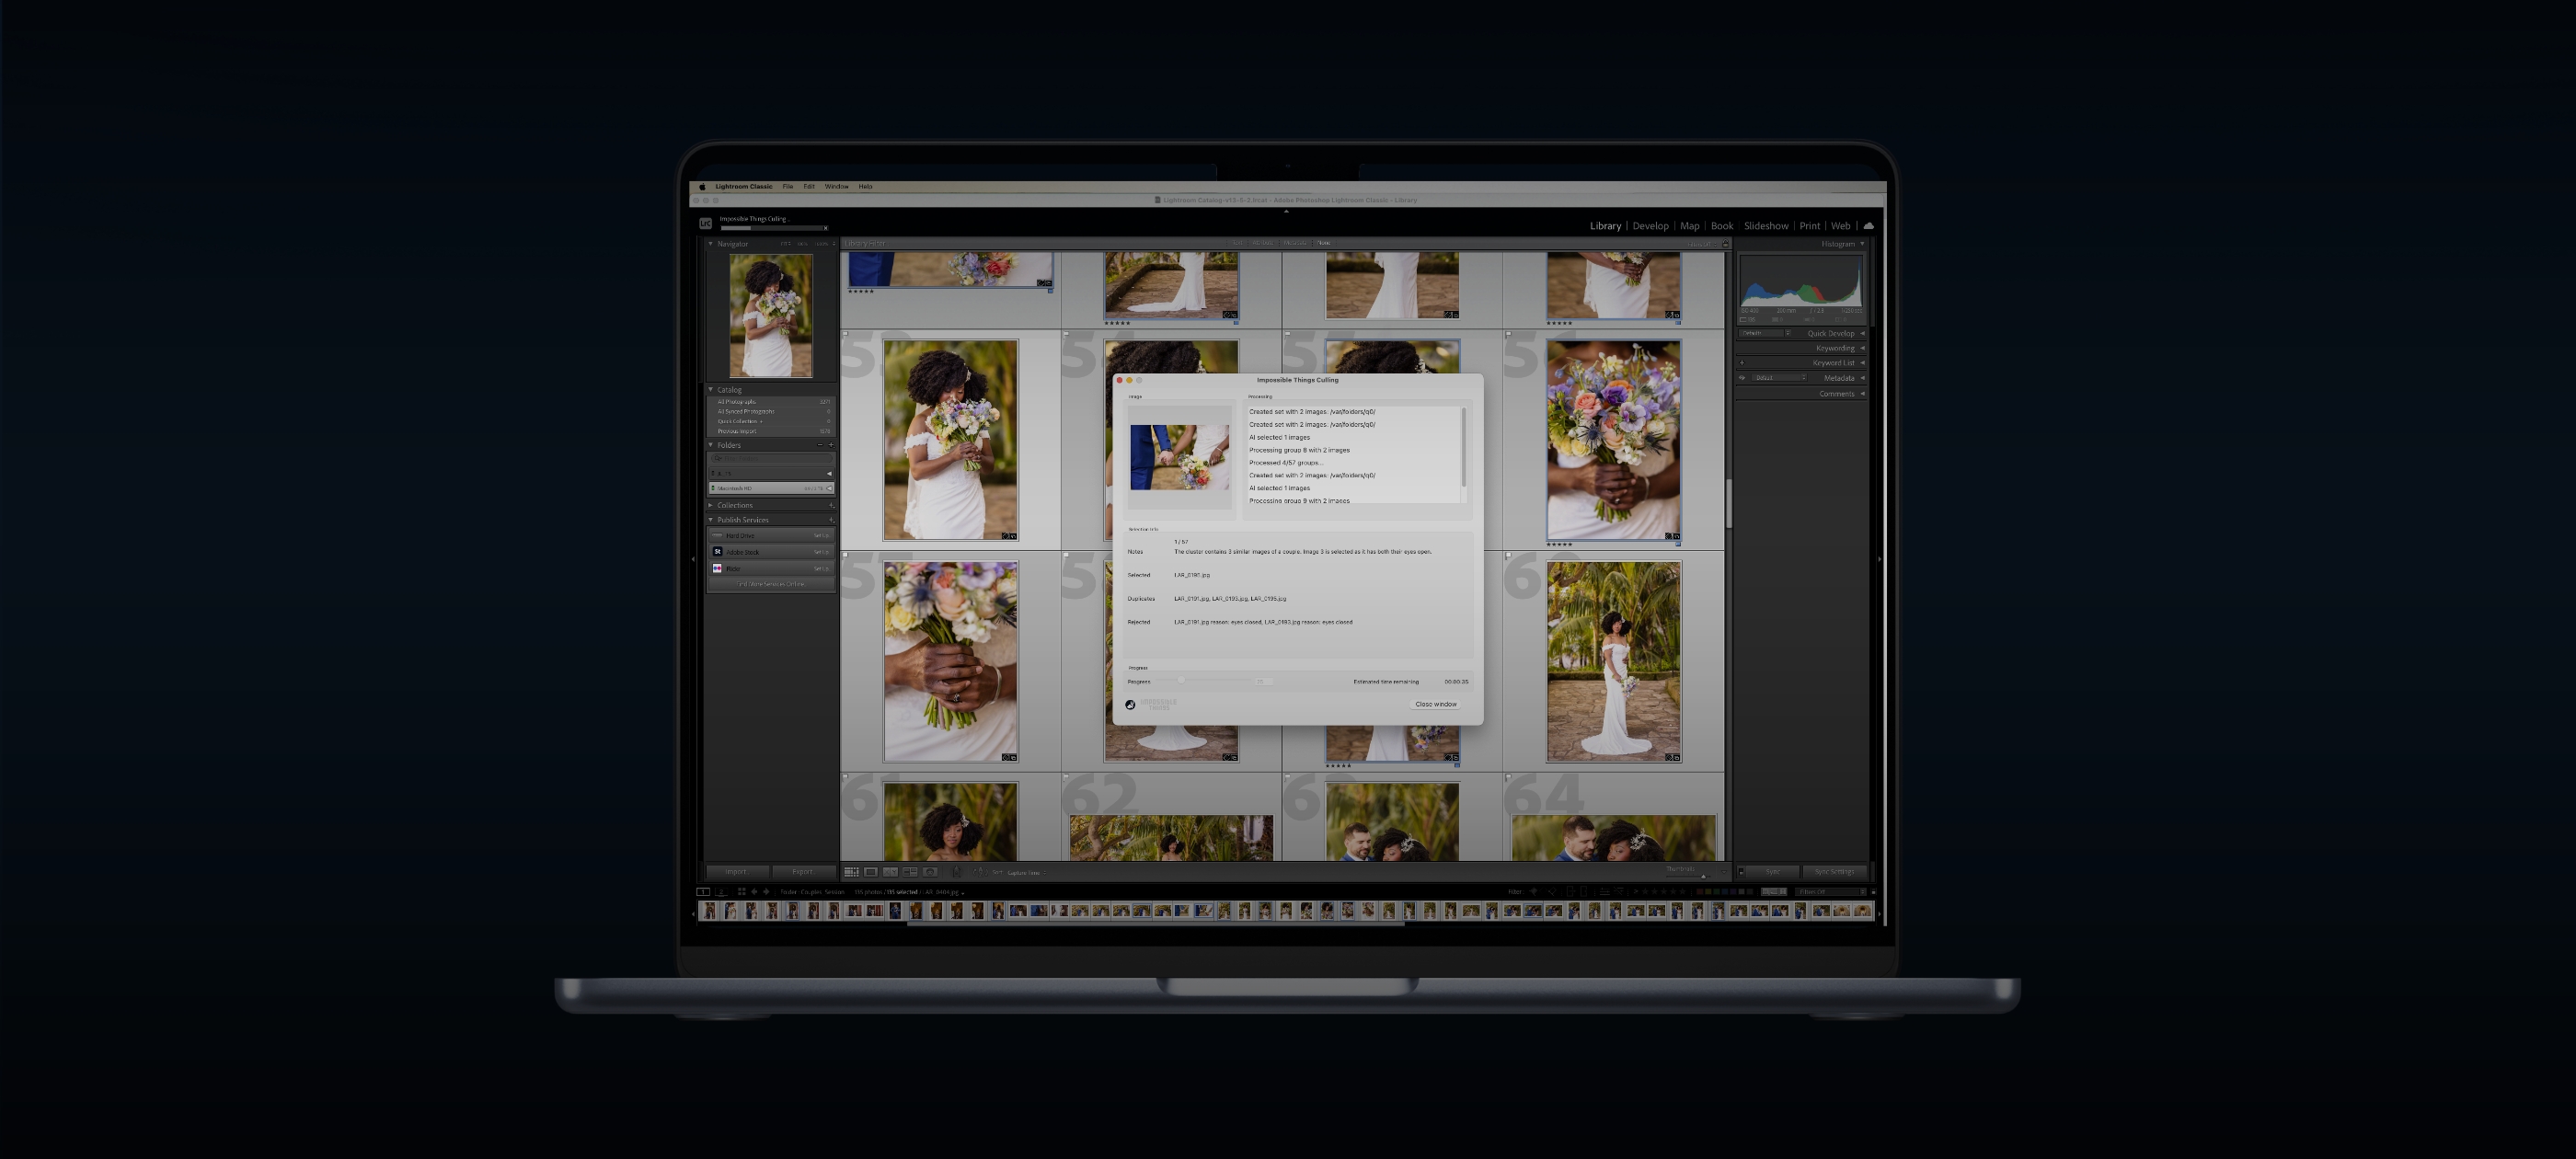
Task: Expand the Collections panel
Action: tap(712, 505)
